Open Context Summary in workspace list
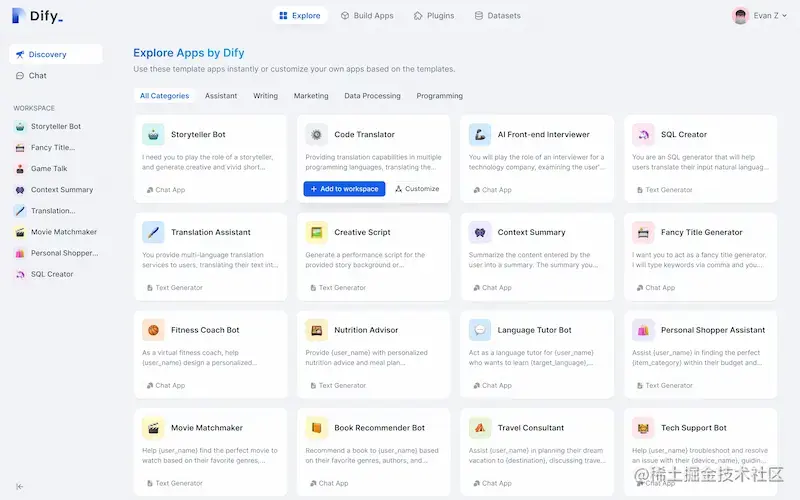Screen dimensions: 800x500 (x=56, y=190)
